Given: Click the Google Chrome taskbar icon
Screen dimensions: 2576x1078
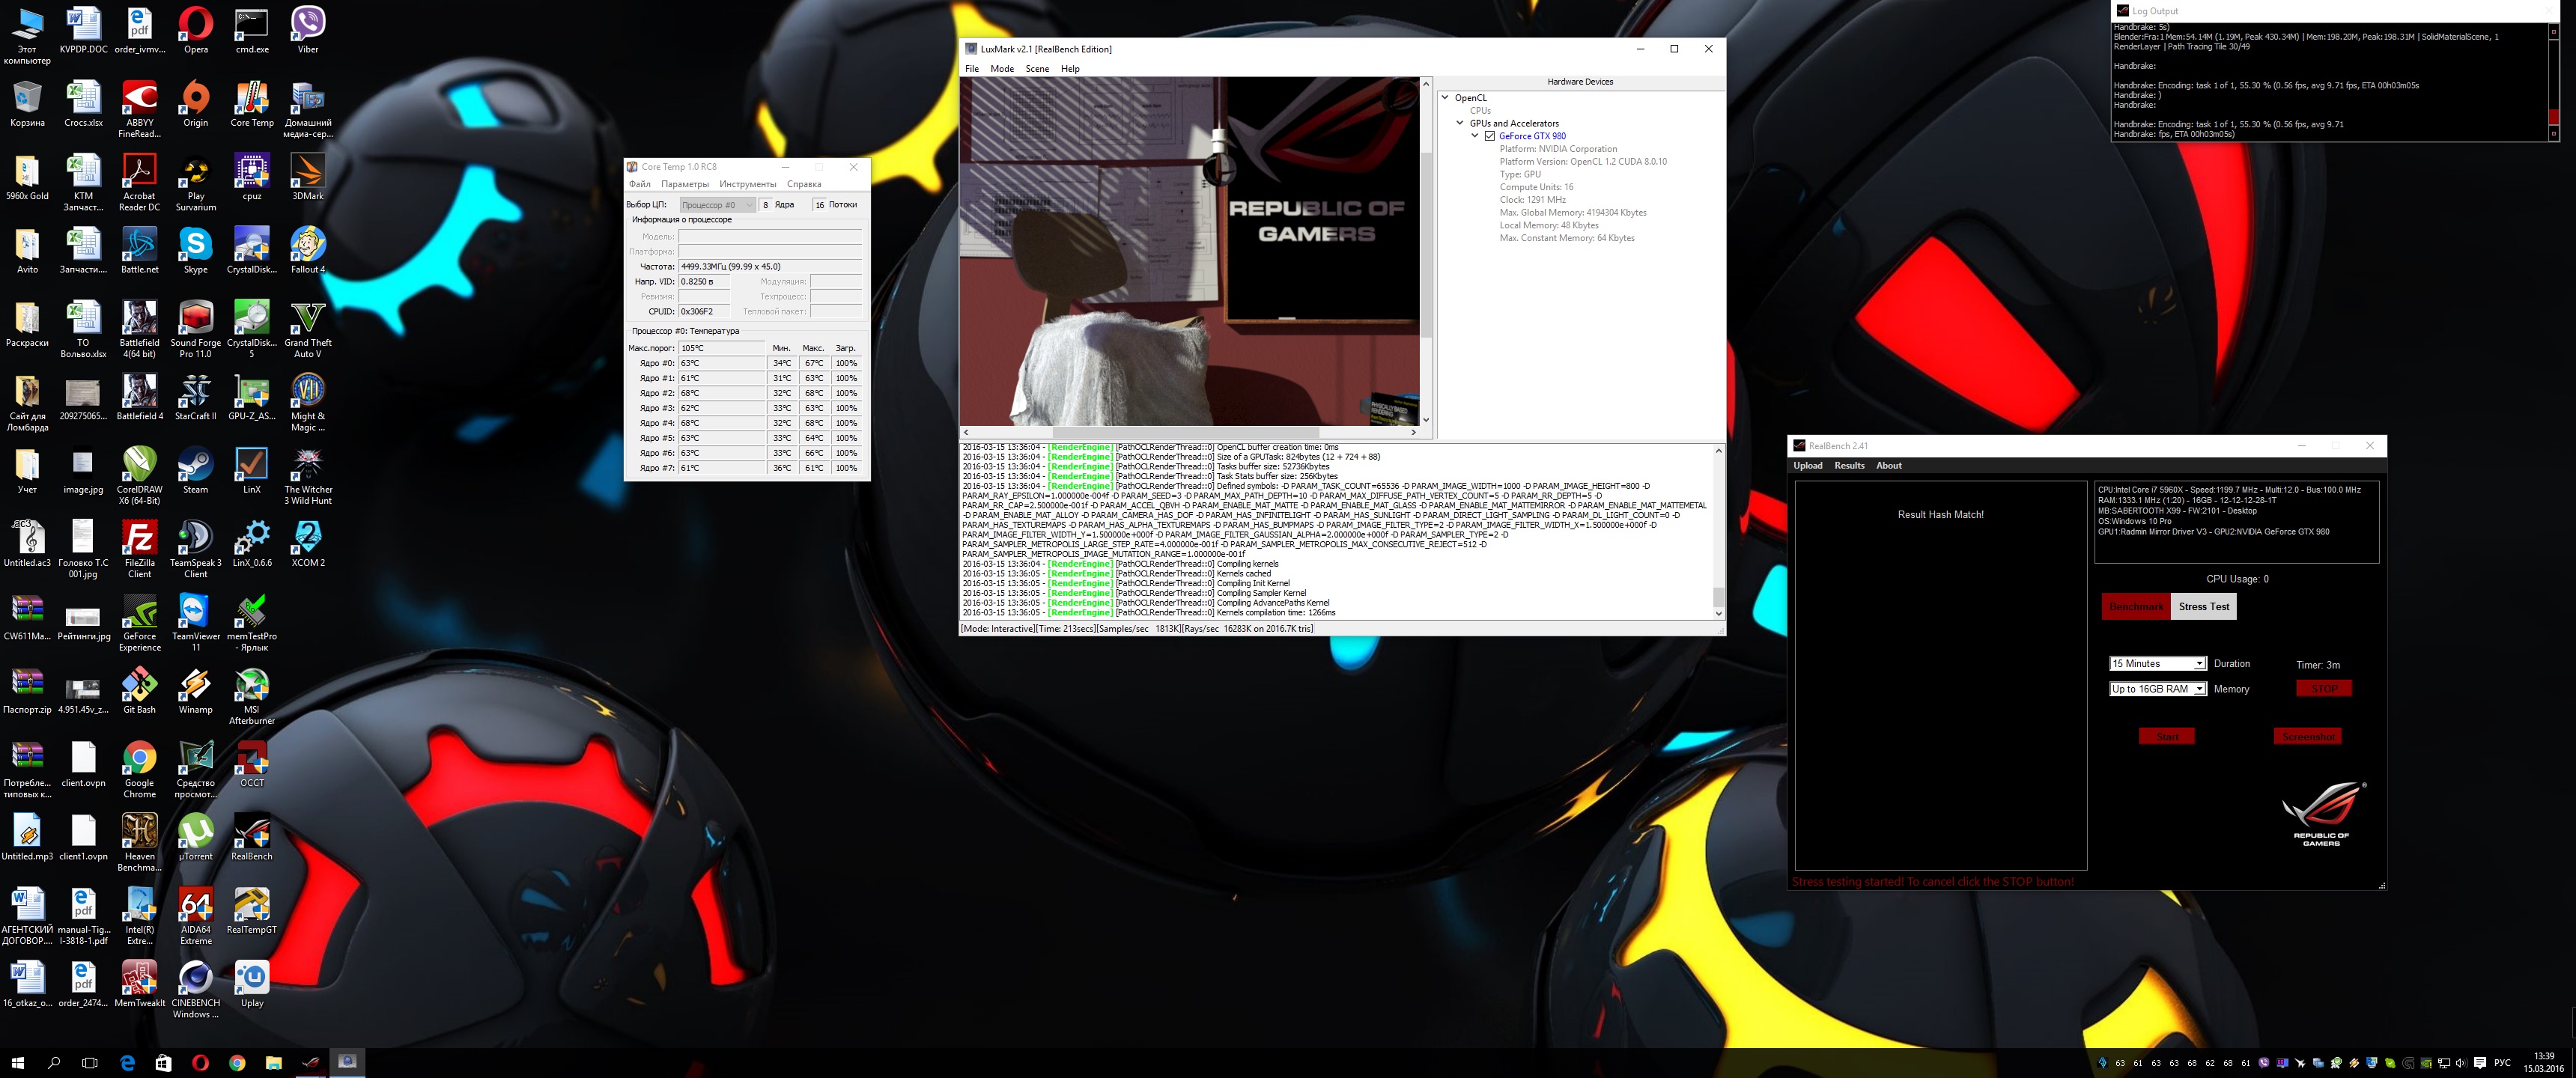Looking at the screenshot, I should point(237,1062).
